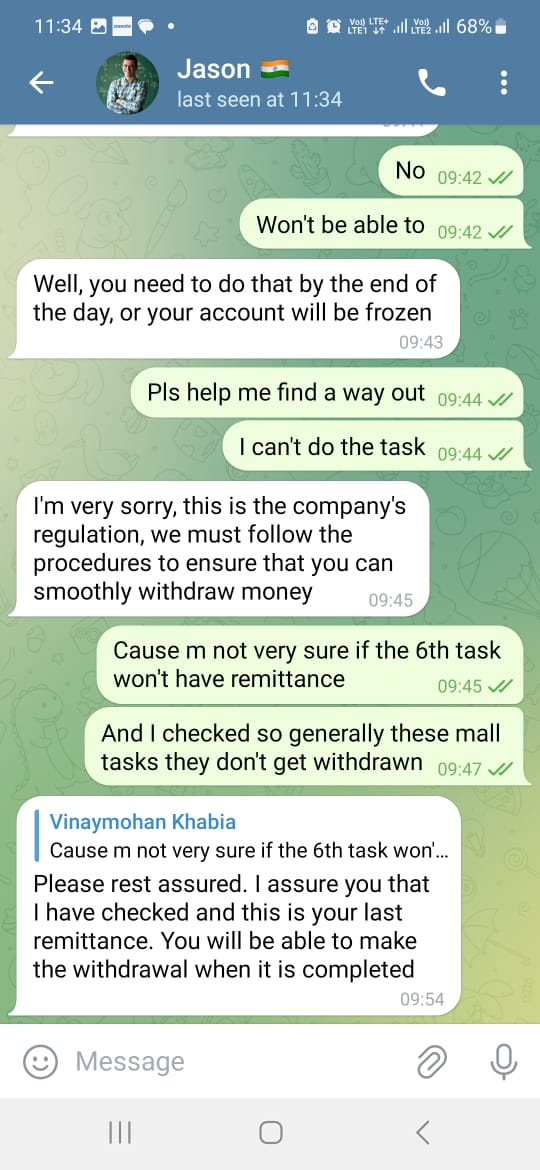540x1170 pixels.
Task: Tap the "Won't be able to" message
Action: coord(381,225)
